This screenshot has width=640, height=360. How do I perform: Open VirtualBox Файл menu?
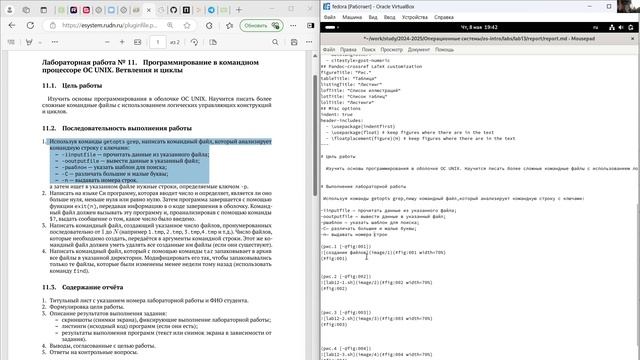click(x=329, y=18)
